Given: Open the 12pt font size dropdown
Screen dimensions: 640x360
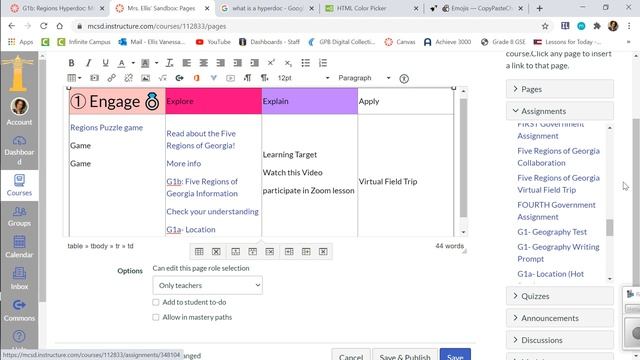Looking at the screenshot, I should 303,78.
